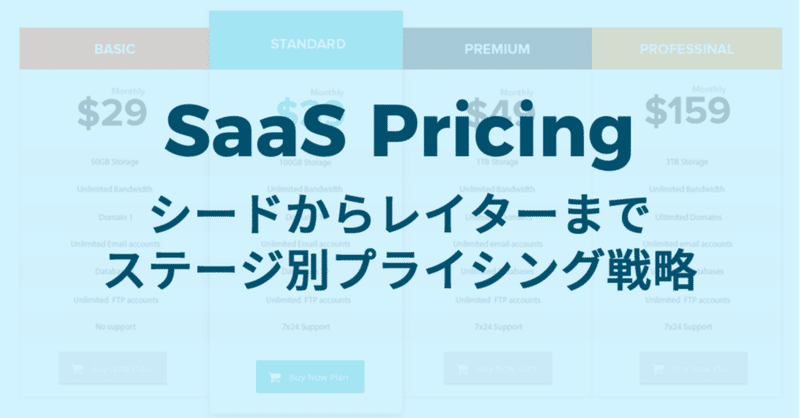Click the $29 monthly price
Image resolution: width=800 pixels, height=418 pixels.
(112, 113)
